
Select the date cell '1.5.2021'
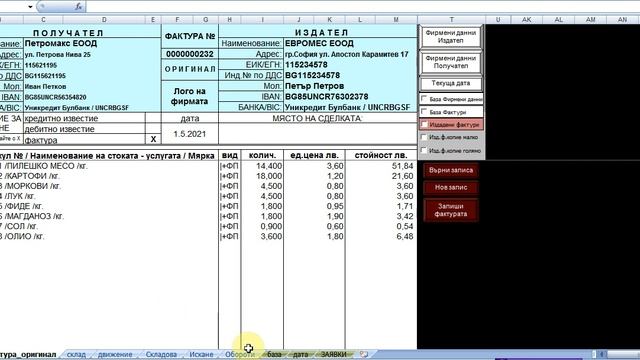click(x=189, y=134)
